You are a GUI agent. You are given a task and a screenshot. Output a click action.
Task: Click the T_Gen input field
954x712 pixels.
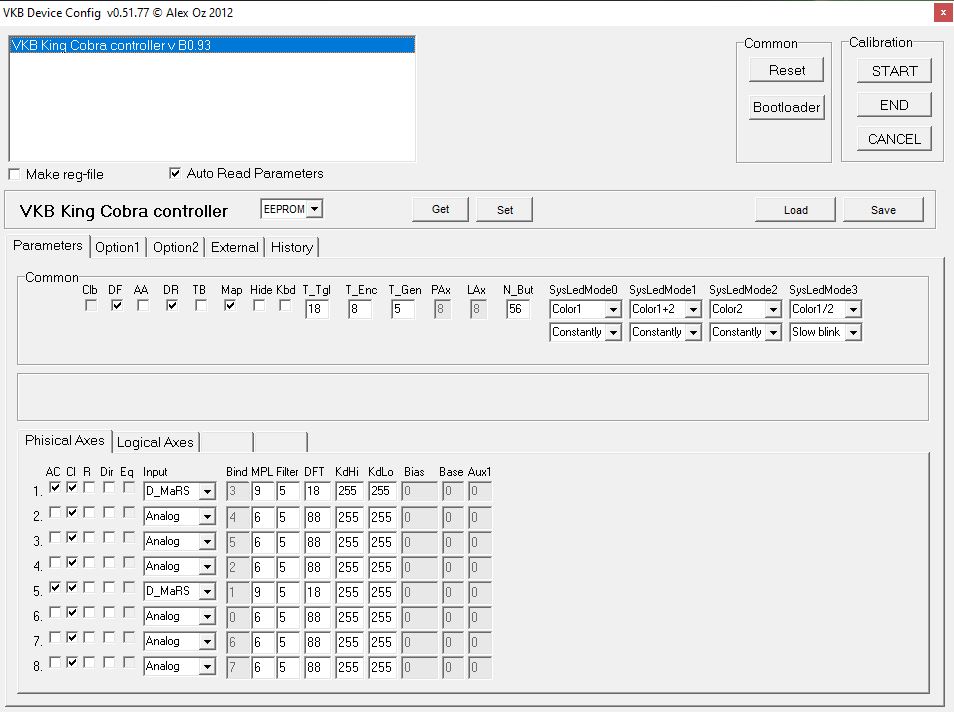tap(403, 309)
